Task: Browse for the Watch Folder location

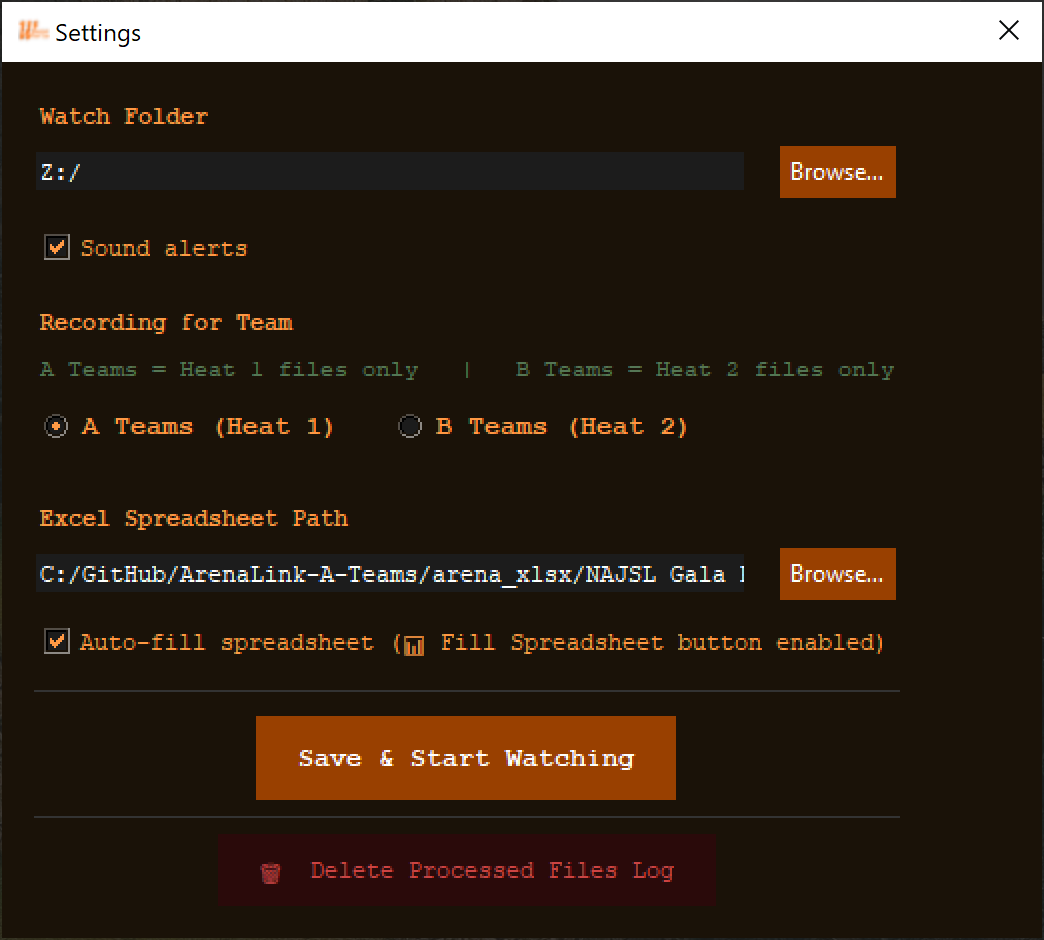Action: (838, 172)
